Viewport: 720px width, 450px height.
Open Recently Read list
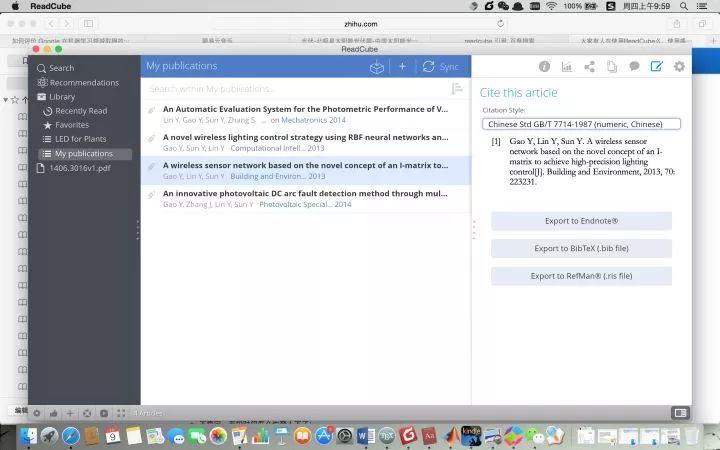click(75, 111)
